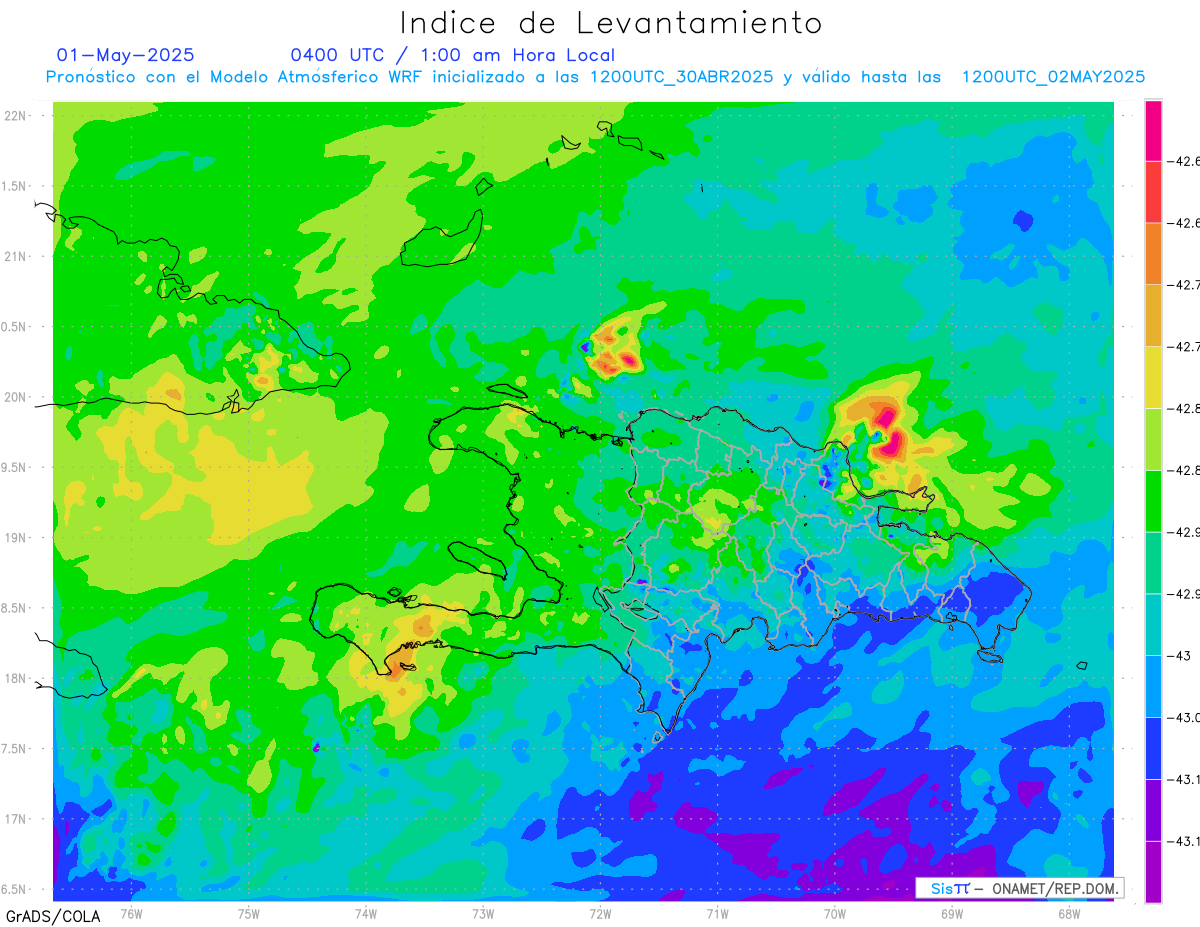
Task: Click the turquoise segment of the color scale
Action: (x=1153, y=624)
